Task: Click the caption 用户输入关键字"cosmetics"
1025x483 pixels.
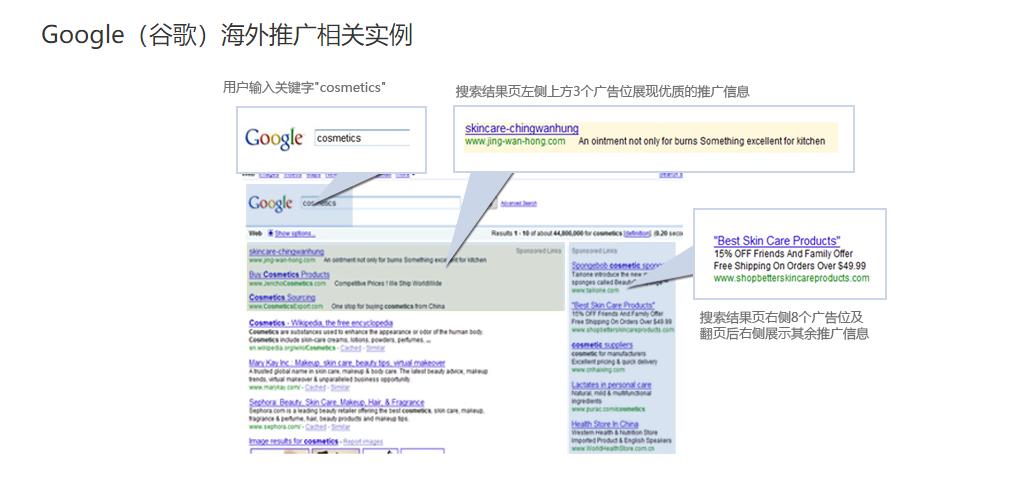Action: tap(304, 88)
